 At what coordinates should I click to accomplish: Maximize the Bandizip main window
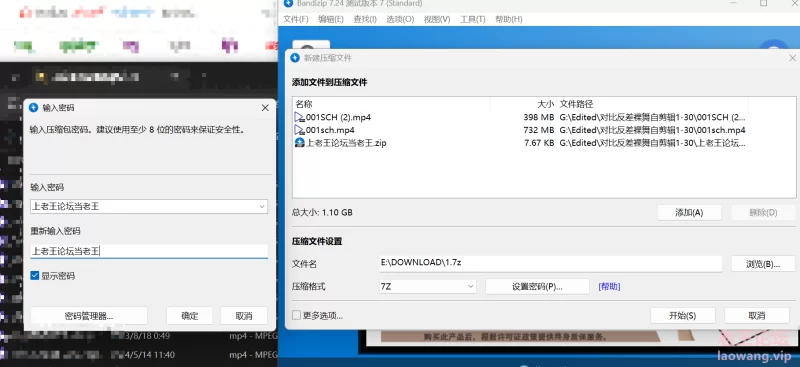pyautogui.click(x=763, y=3)
